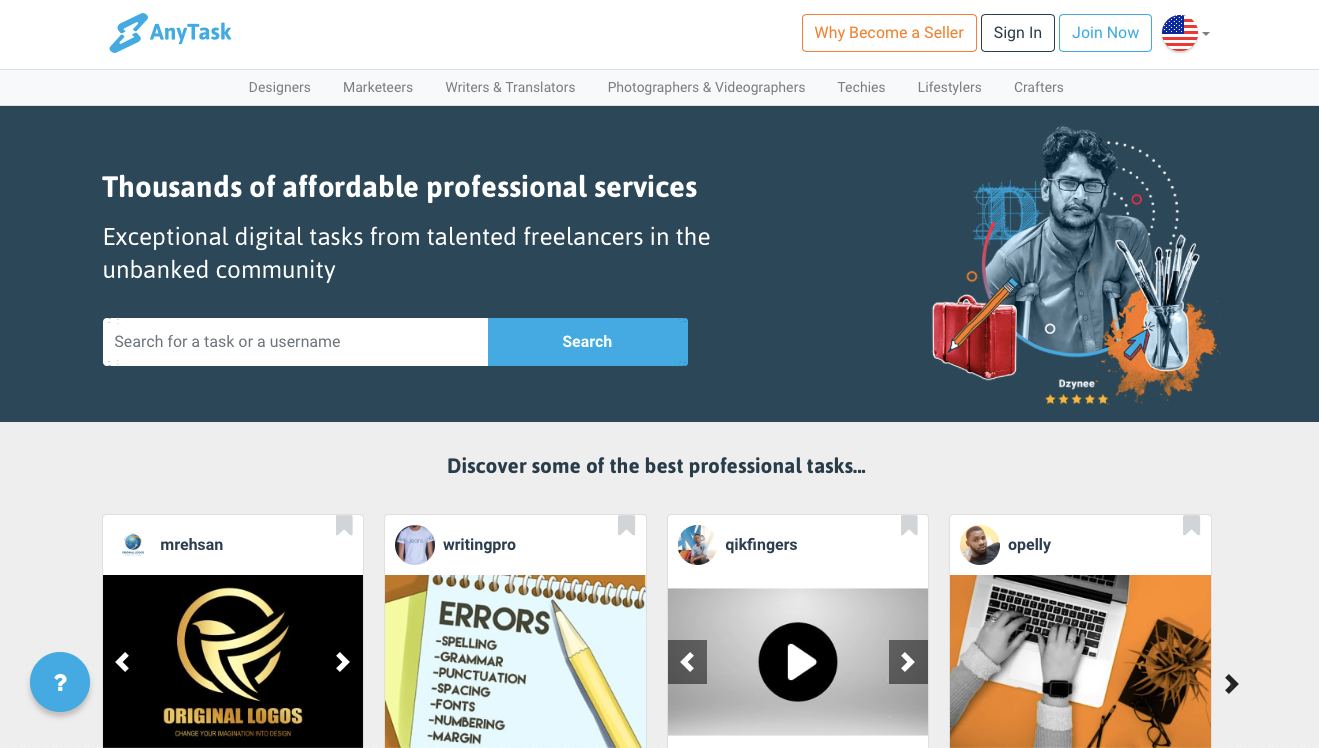The image size is (1319, 748).
Task: Bookmark the mrehsan task card
Action: tap(344, 525)
